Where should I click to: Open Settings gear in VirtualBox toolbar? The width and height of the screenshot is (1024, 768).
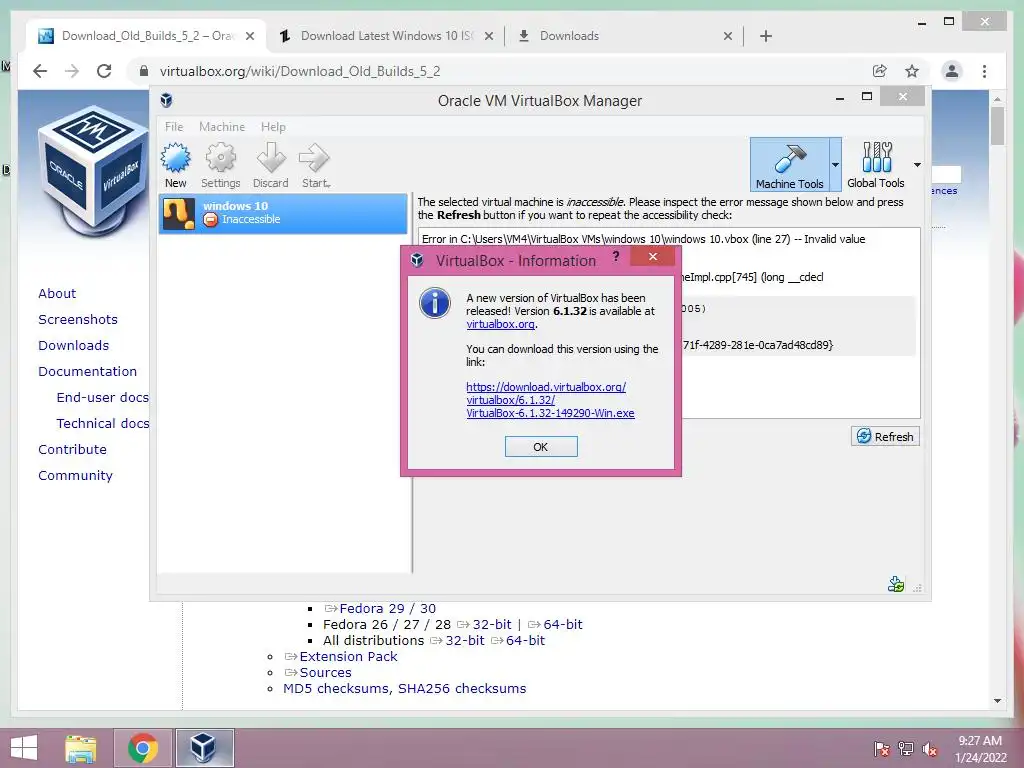[x=221, y=166]
